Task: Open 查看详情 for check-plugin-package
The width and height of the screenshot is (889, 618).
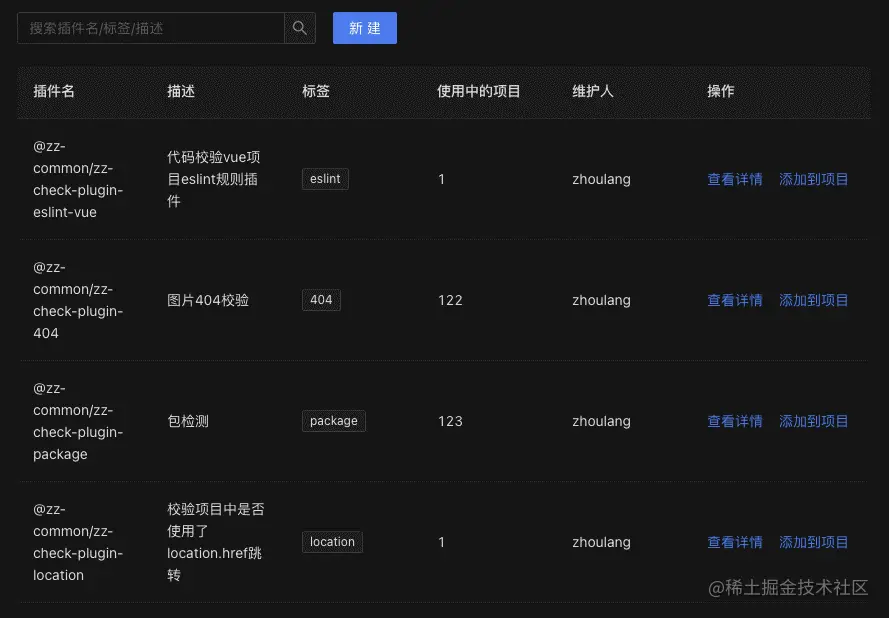Action: 735,421
